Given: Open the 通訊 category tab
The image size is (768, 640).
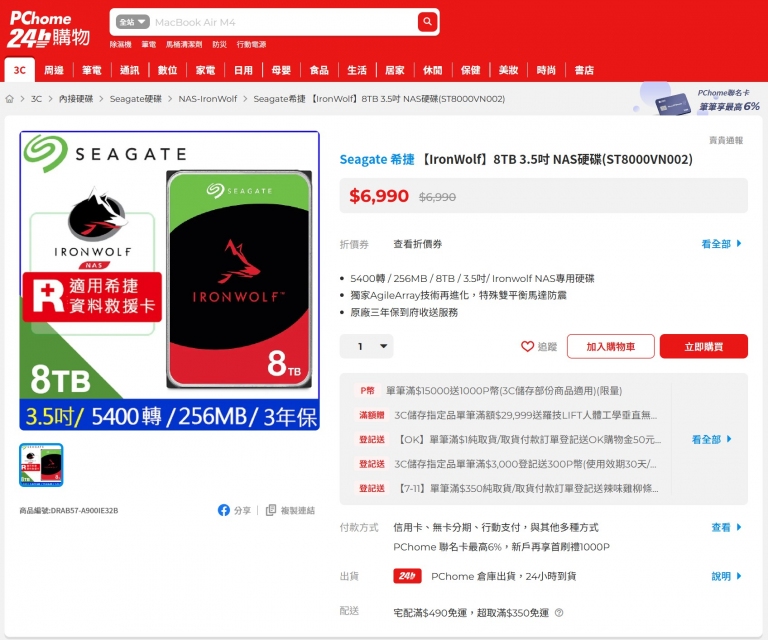Looking at the screenshot, I should pos(129,70).
